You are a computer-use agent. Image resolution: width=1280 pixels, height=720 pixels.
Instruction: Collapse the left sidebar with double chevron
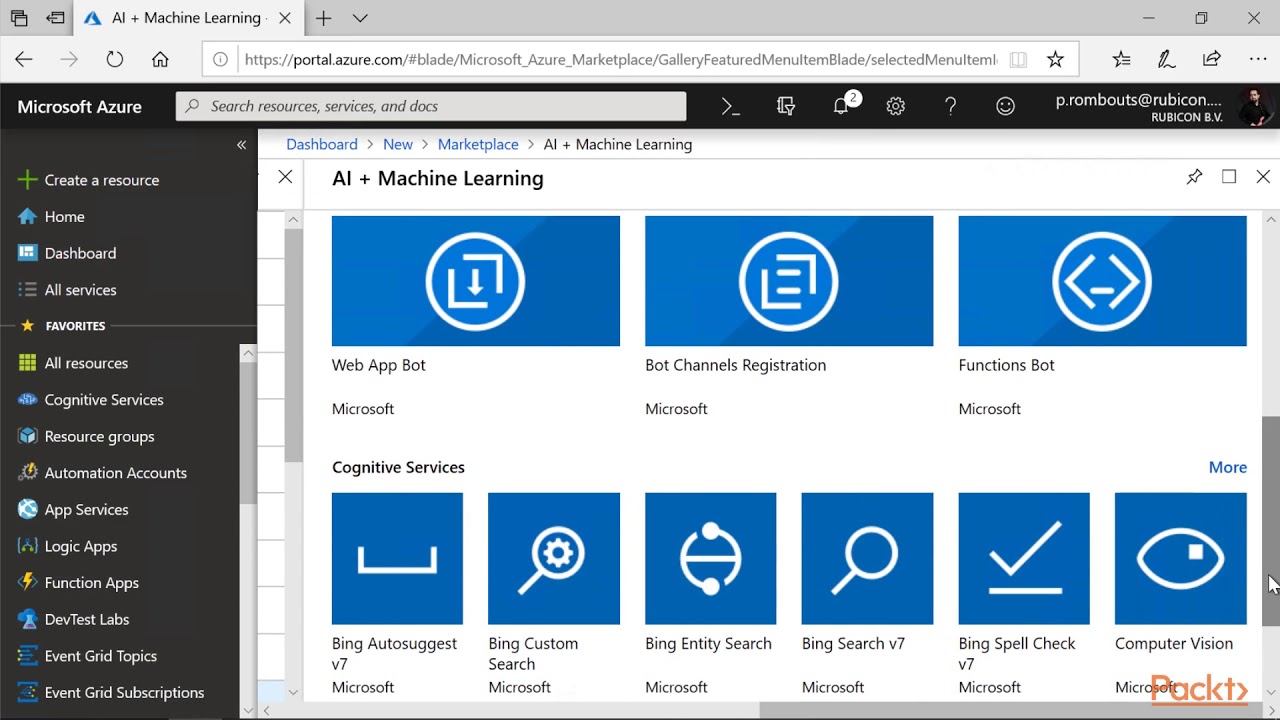[x=241, y=145]
